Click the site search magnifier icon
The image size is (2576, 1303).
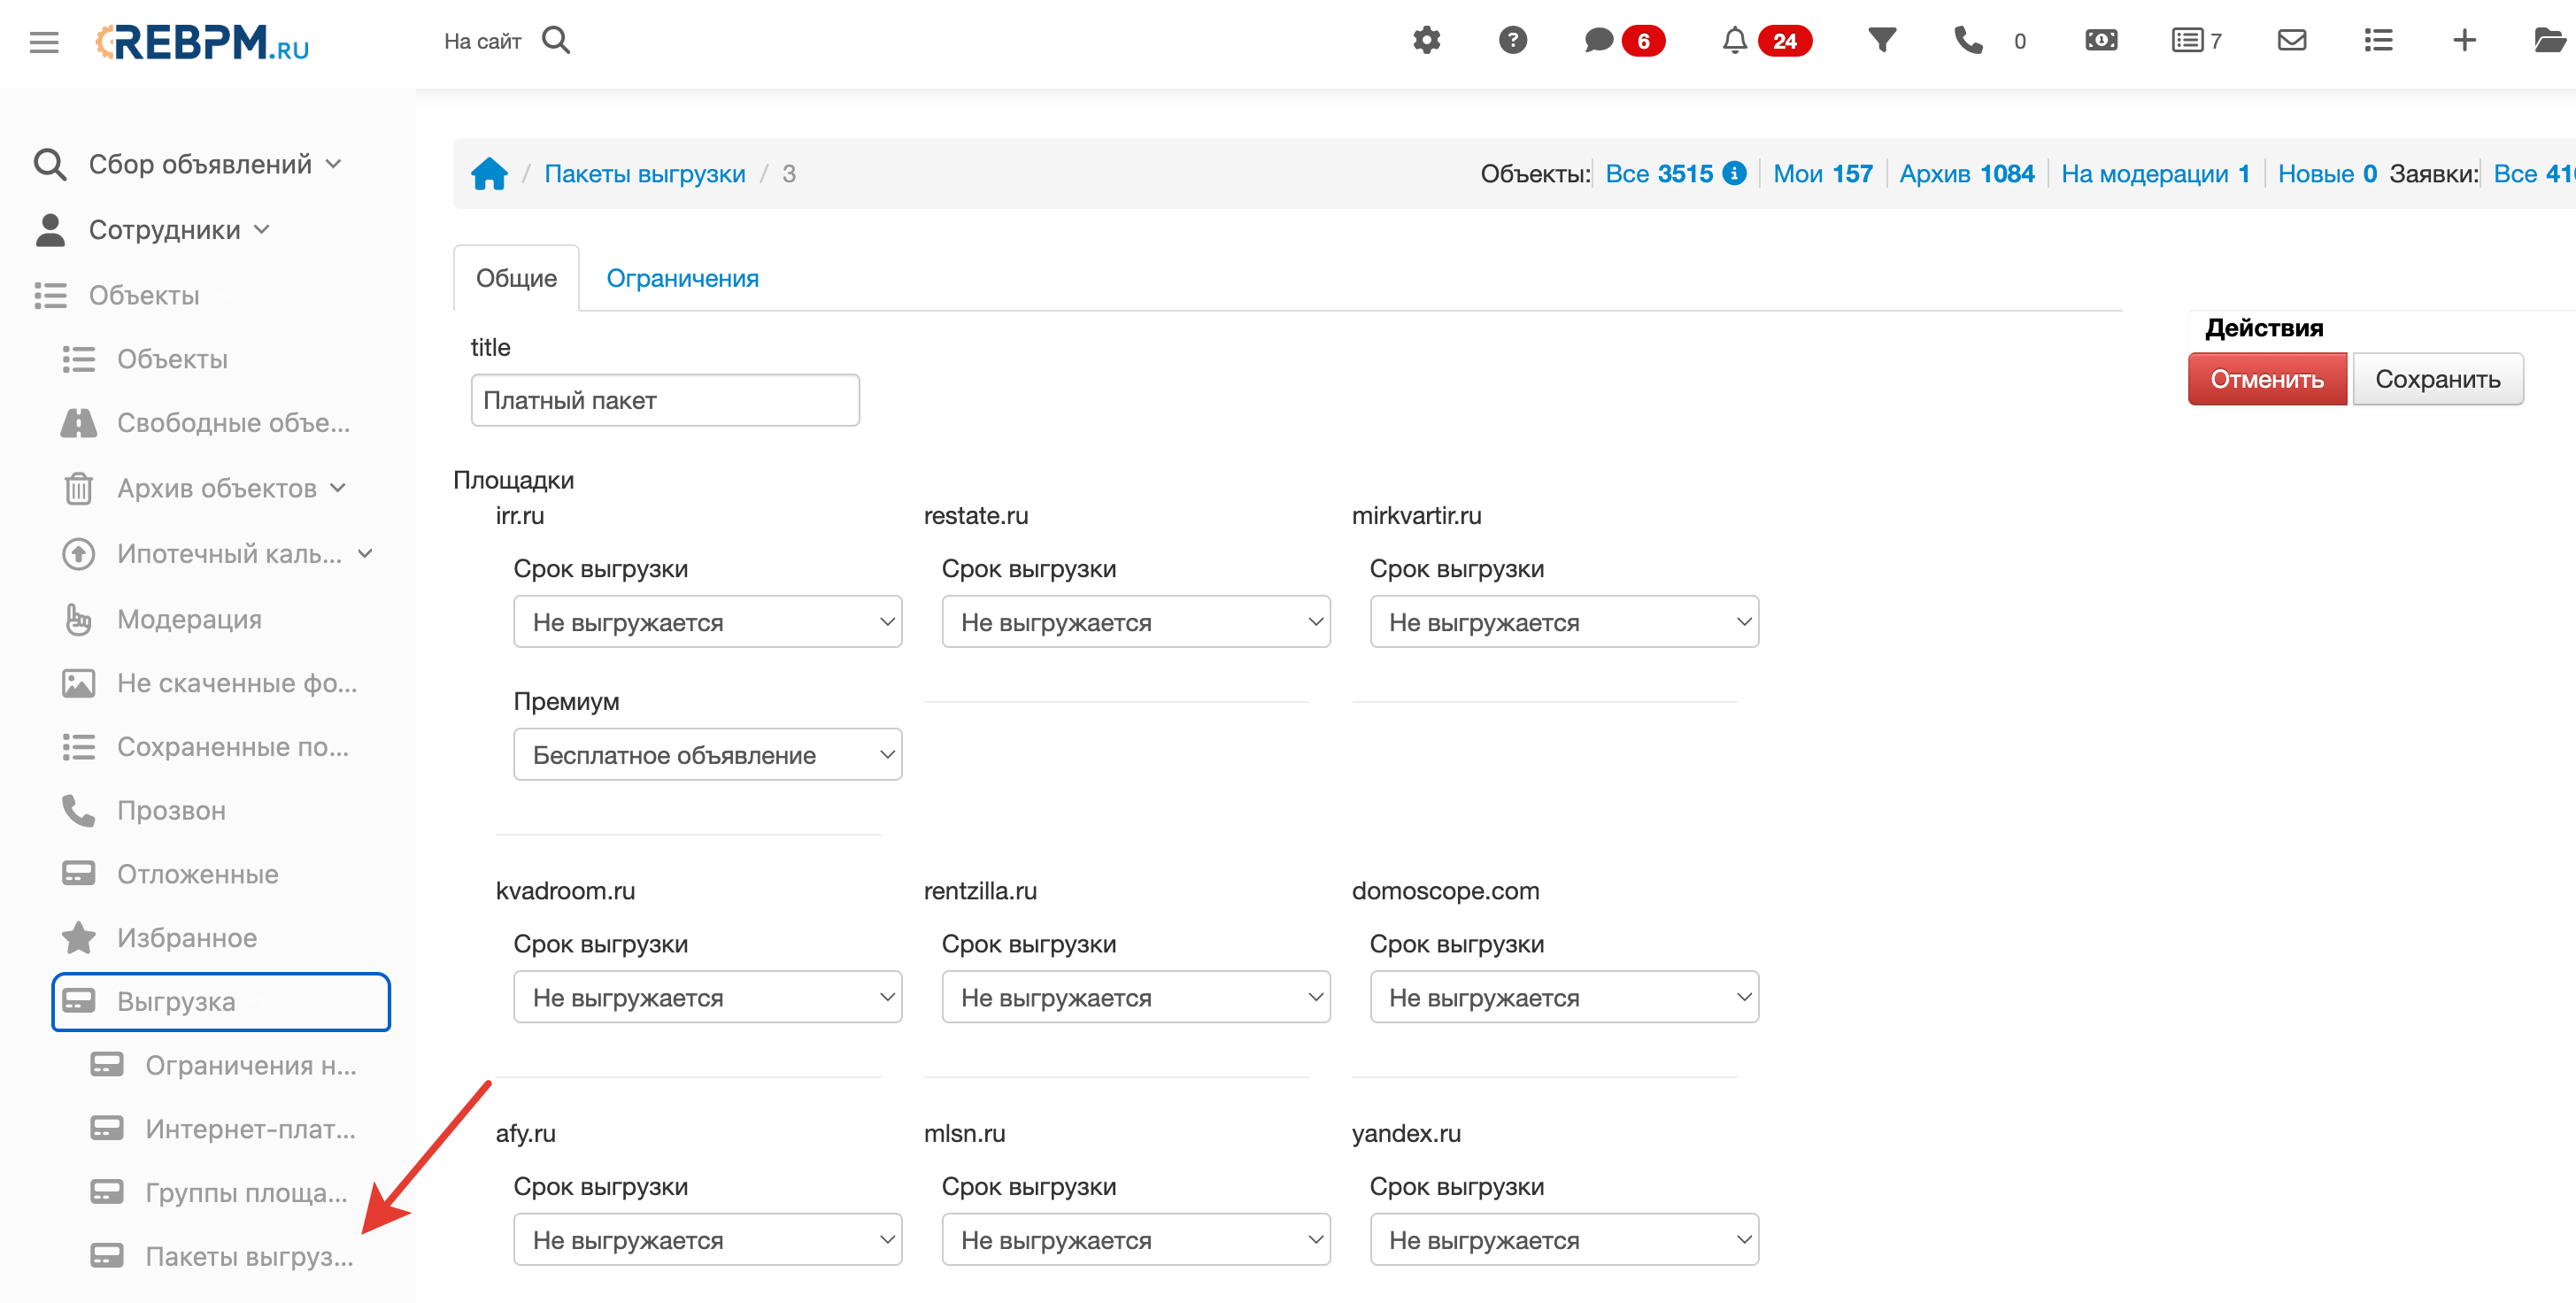pos(556,41)
